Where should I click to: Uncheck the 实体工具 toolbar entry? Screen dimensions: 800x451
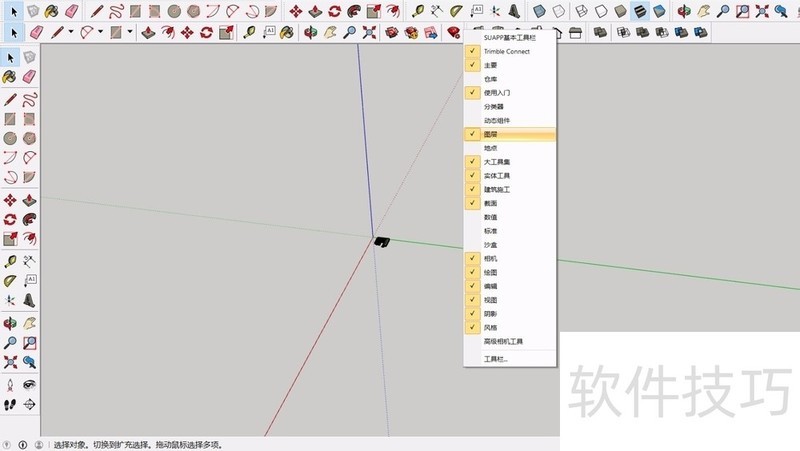[x=509, y=176]
